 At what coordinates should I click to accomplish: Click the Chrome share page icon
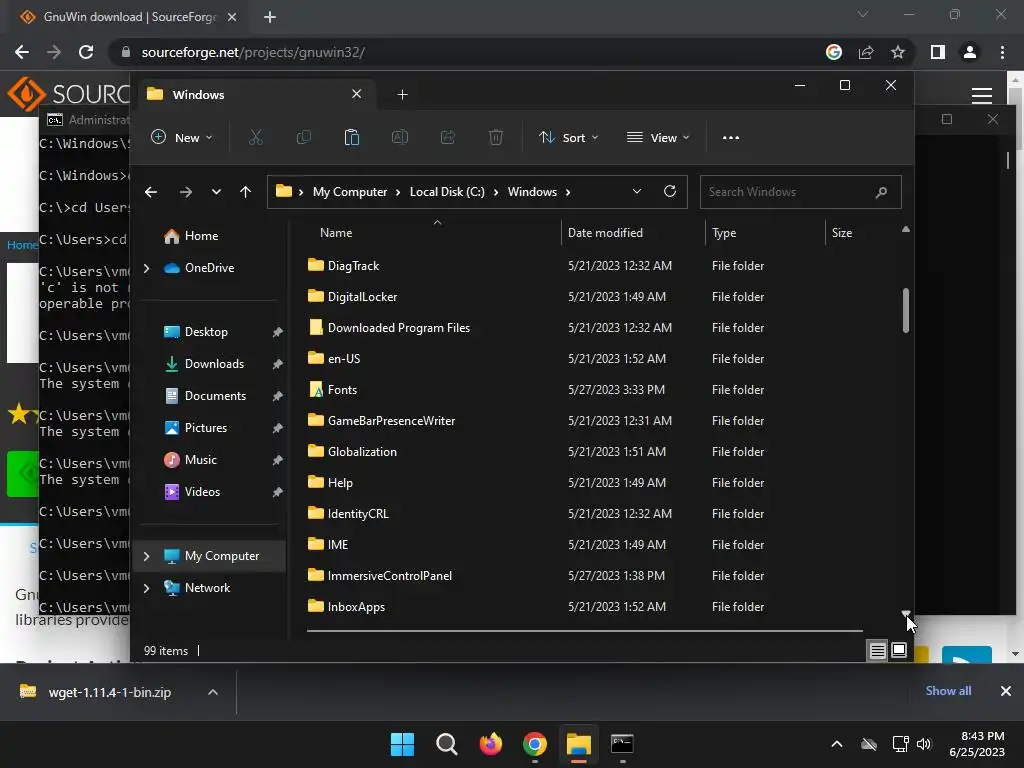[x=866, y=52]
